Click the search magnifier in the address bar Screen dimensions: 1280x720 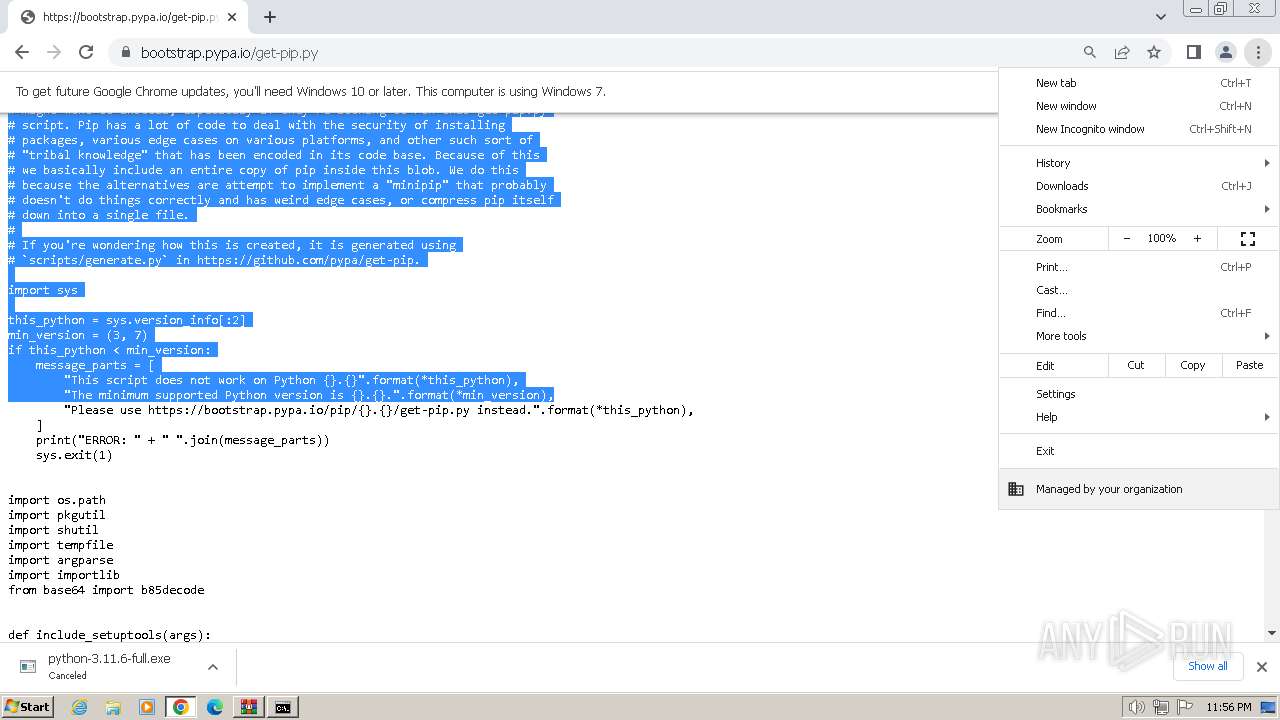click(1090, 52)
